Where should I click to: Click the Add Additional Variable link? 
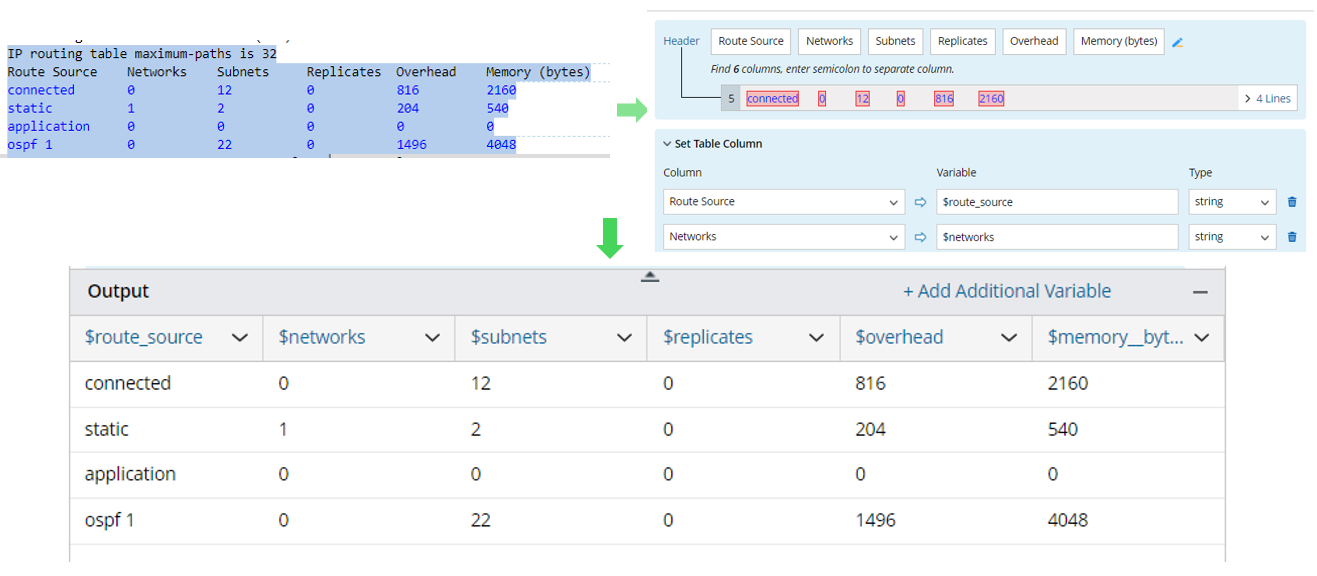point(1007,291)
